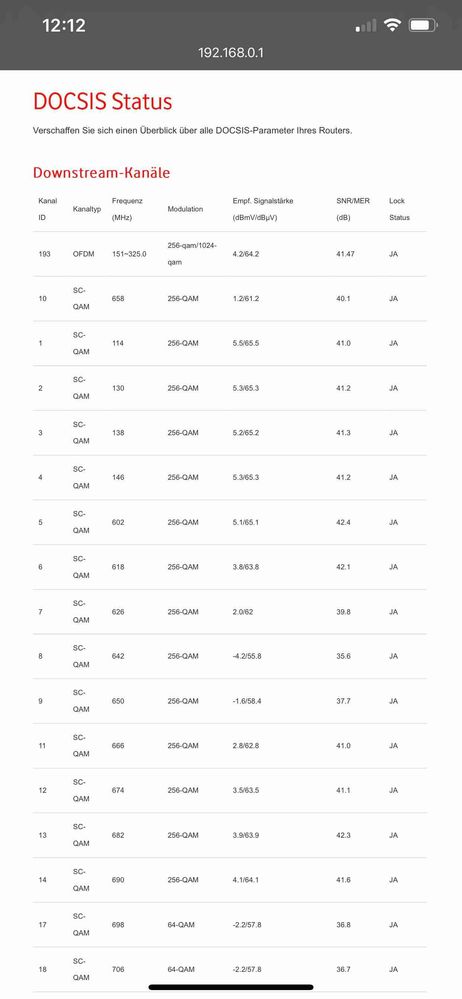Screen dimensions: 462x999
Task: Tap the Kanal ID column header
Action: tap(48, 209)
